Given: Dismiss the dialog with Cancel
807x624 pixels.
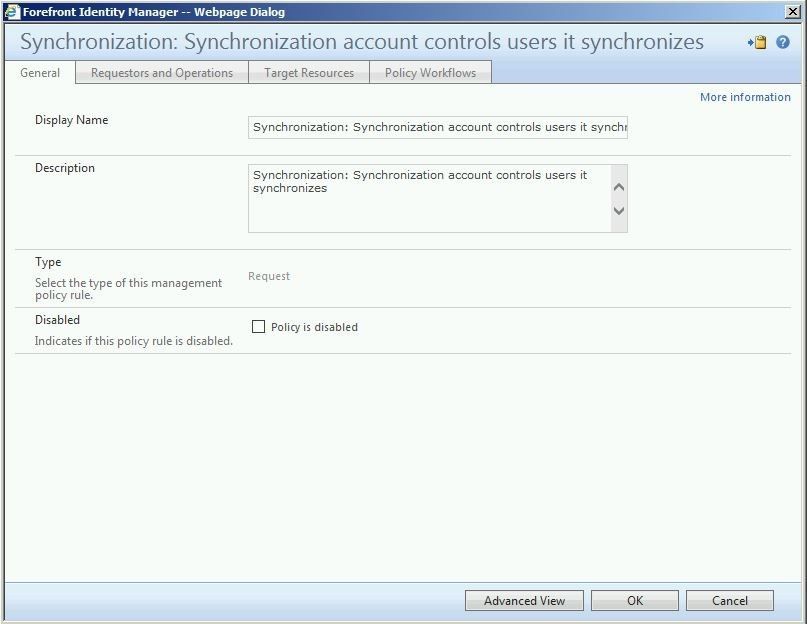Looking at the screenshot, I should pyautogui.click(x=729, y=601).
